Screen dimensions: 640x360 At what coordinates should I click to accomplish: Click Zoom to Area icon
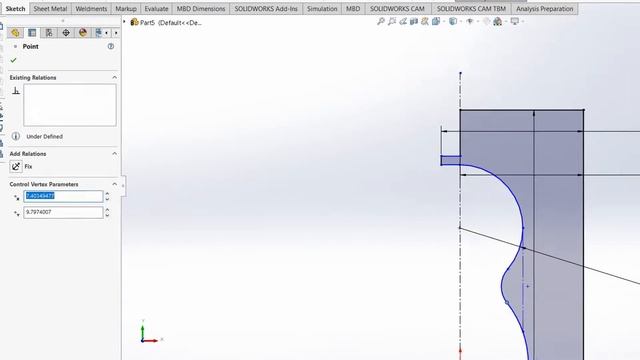[x=392, y=21]
